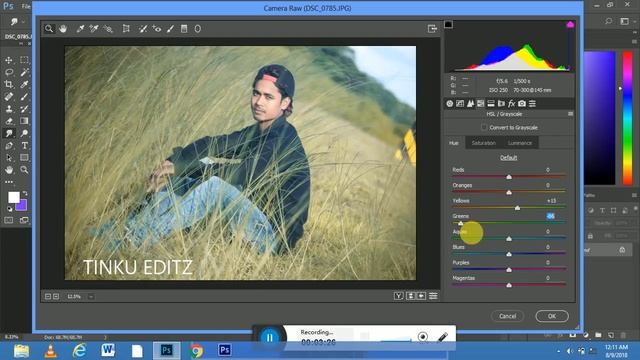Screen dimensions: 640x360
Task: Open the zoom level dropdown
Action: [91, 296]
